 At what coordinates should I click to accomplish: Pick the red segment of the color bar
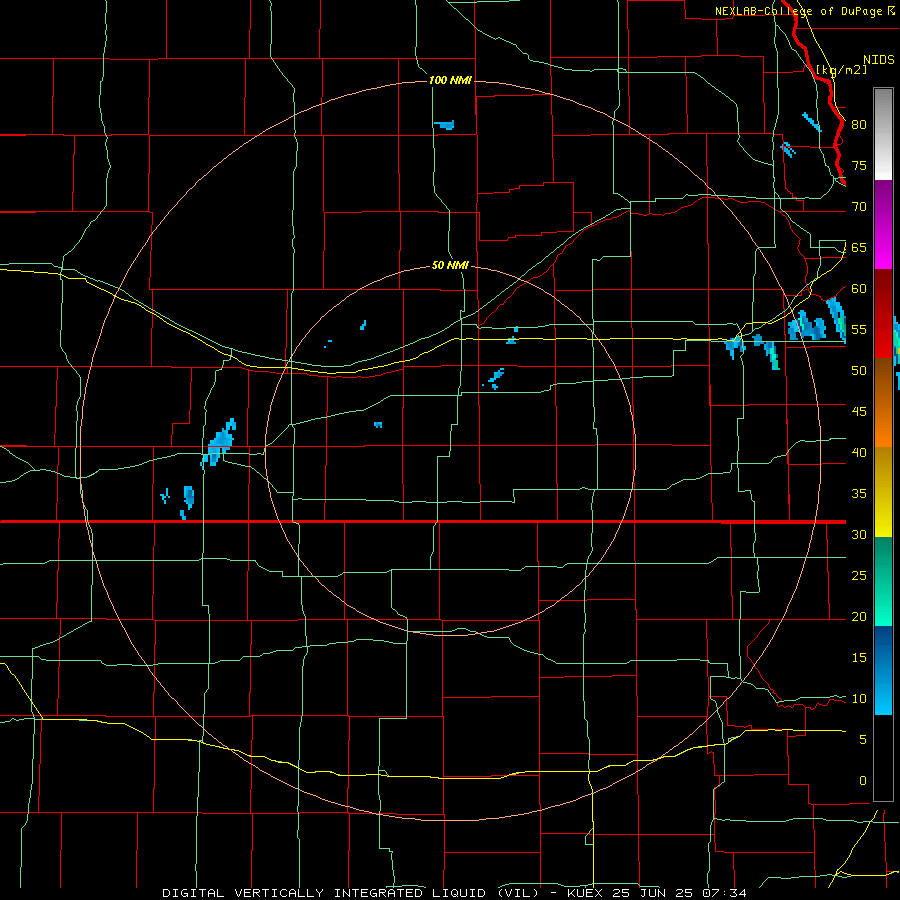coord(883,314)
